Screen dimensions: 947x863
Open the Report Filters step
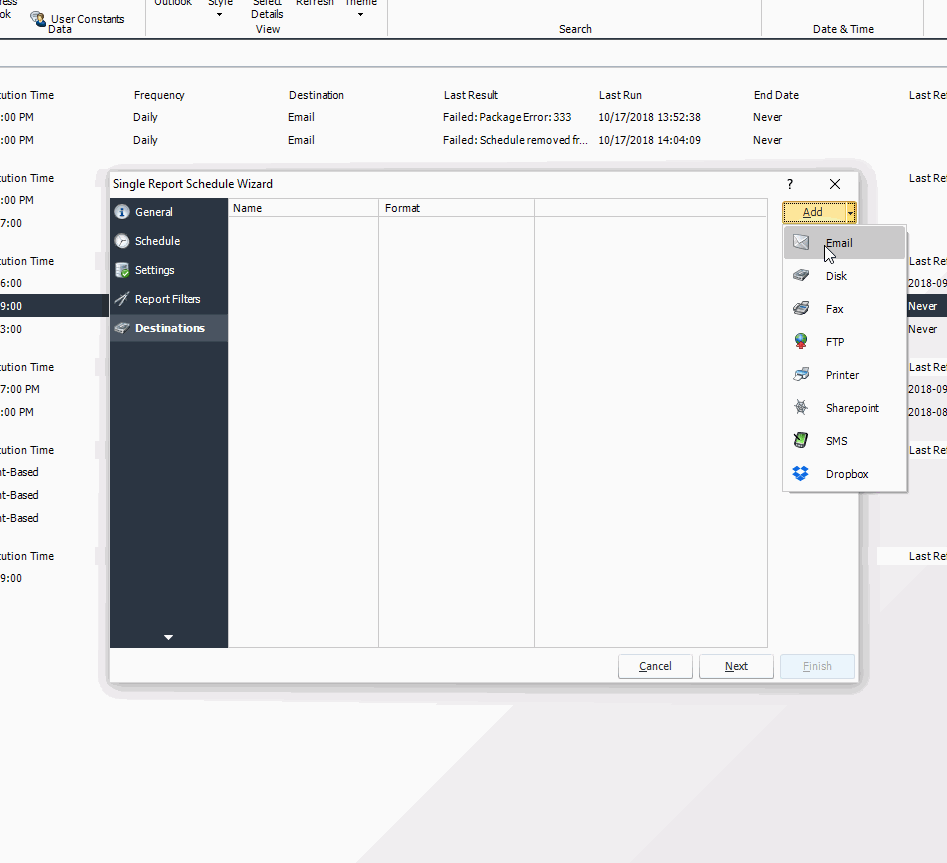coord(167,299)
